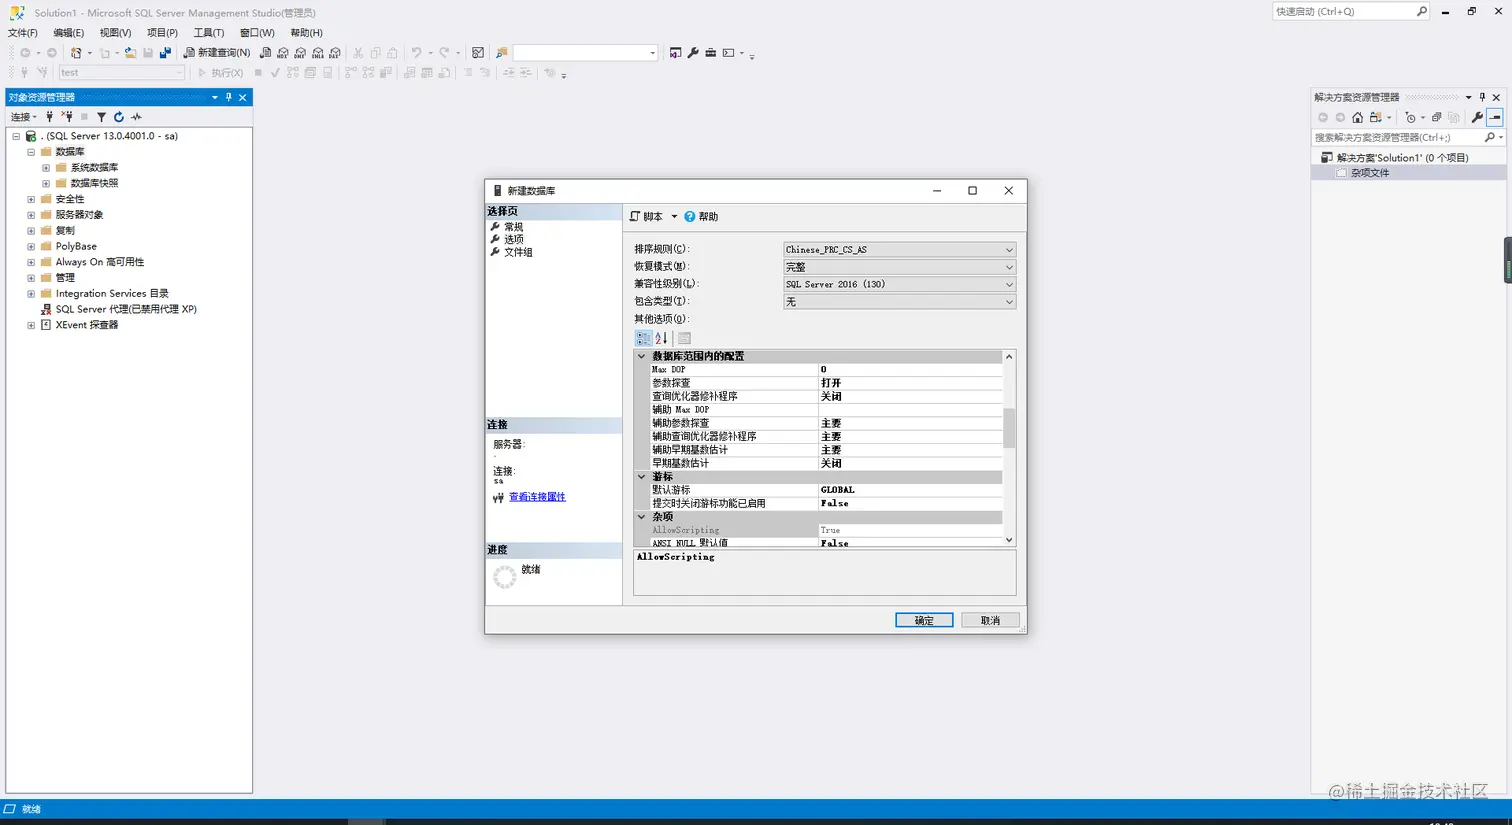The height and width of the screenshot is (825, 1512).
Task: Switch property grid to categorized view
Action: coord(643,338)
